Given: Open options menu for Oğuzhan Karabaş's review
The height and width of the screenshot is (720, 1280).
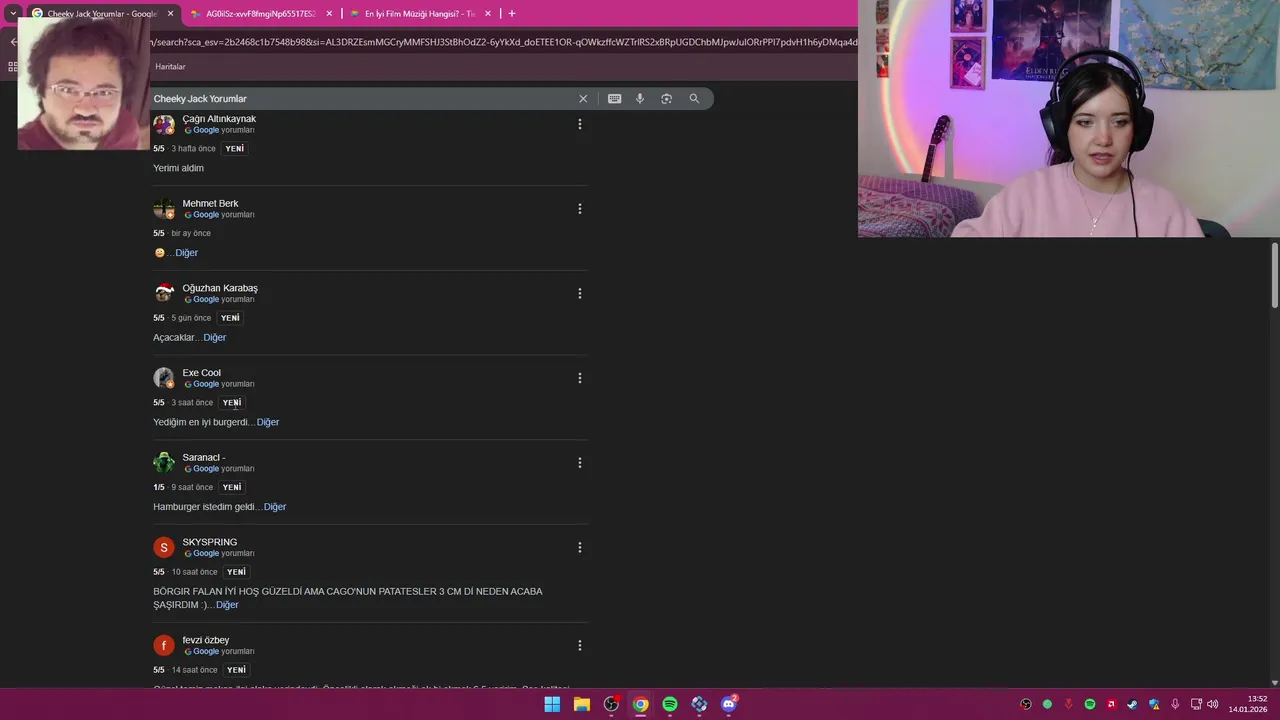Looking at the screenshot, I should [579, 294].
